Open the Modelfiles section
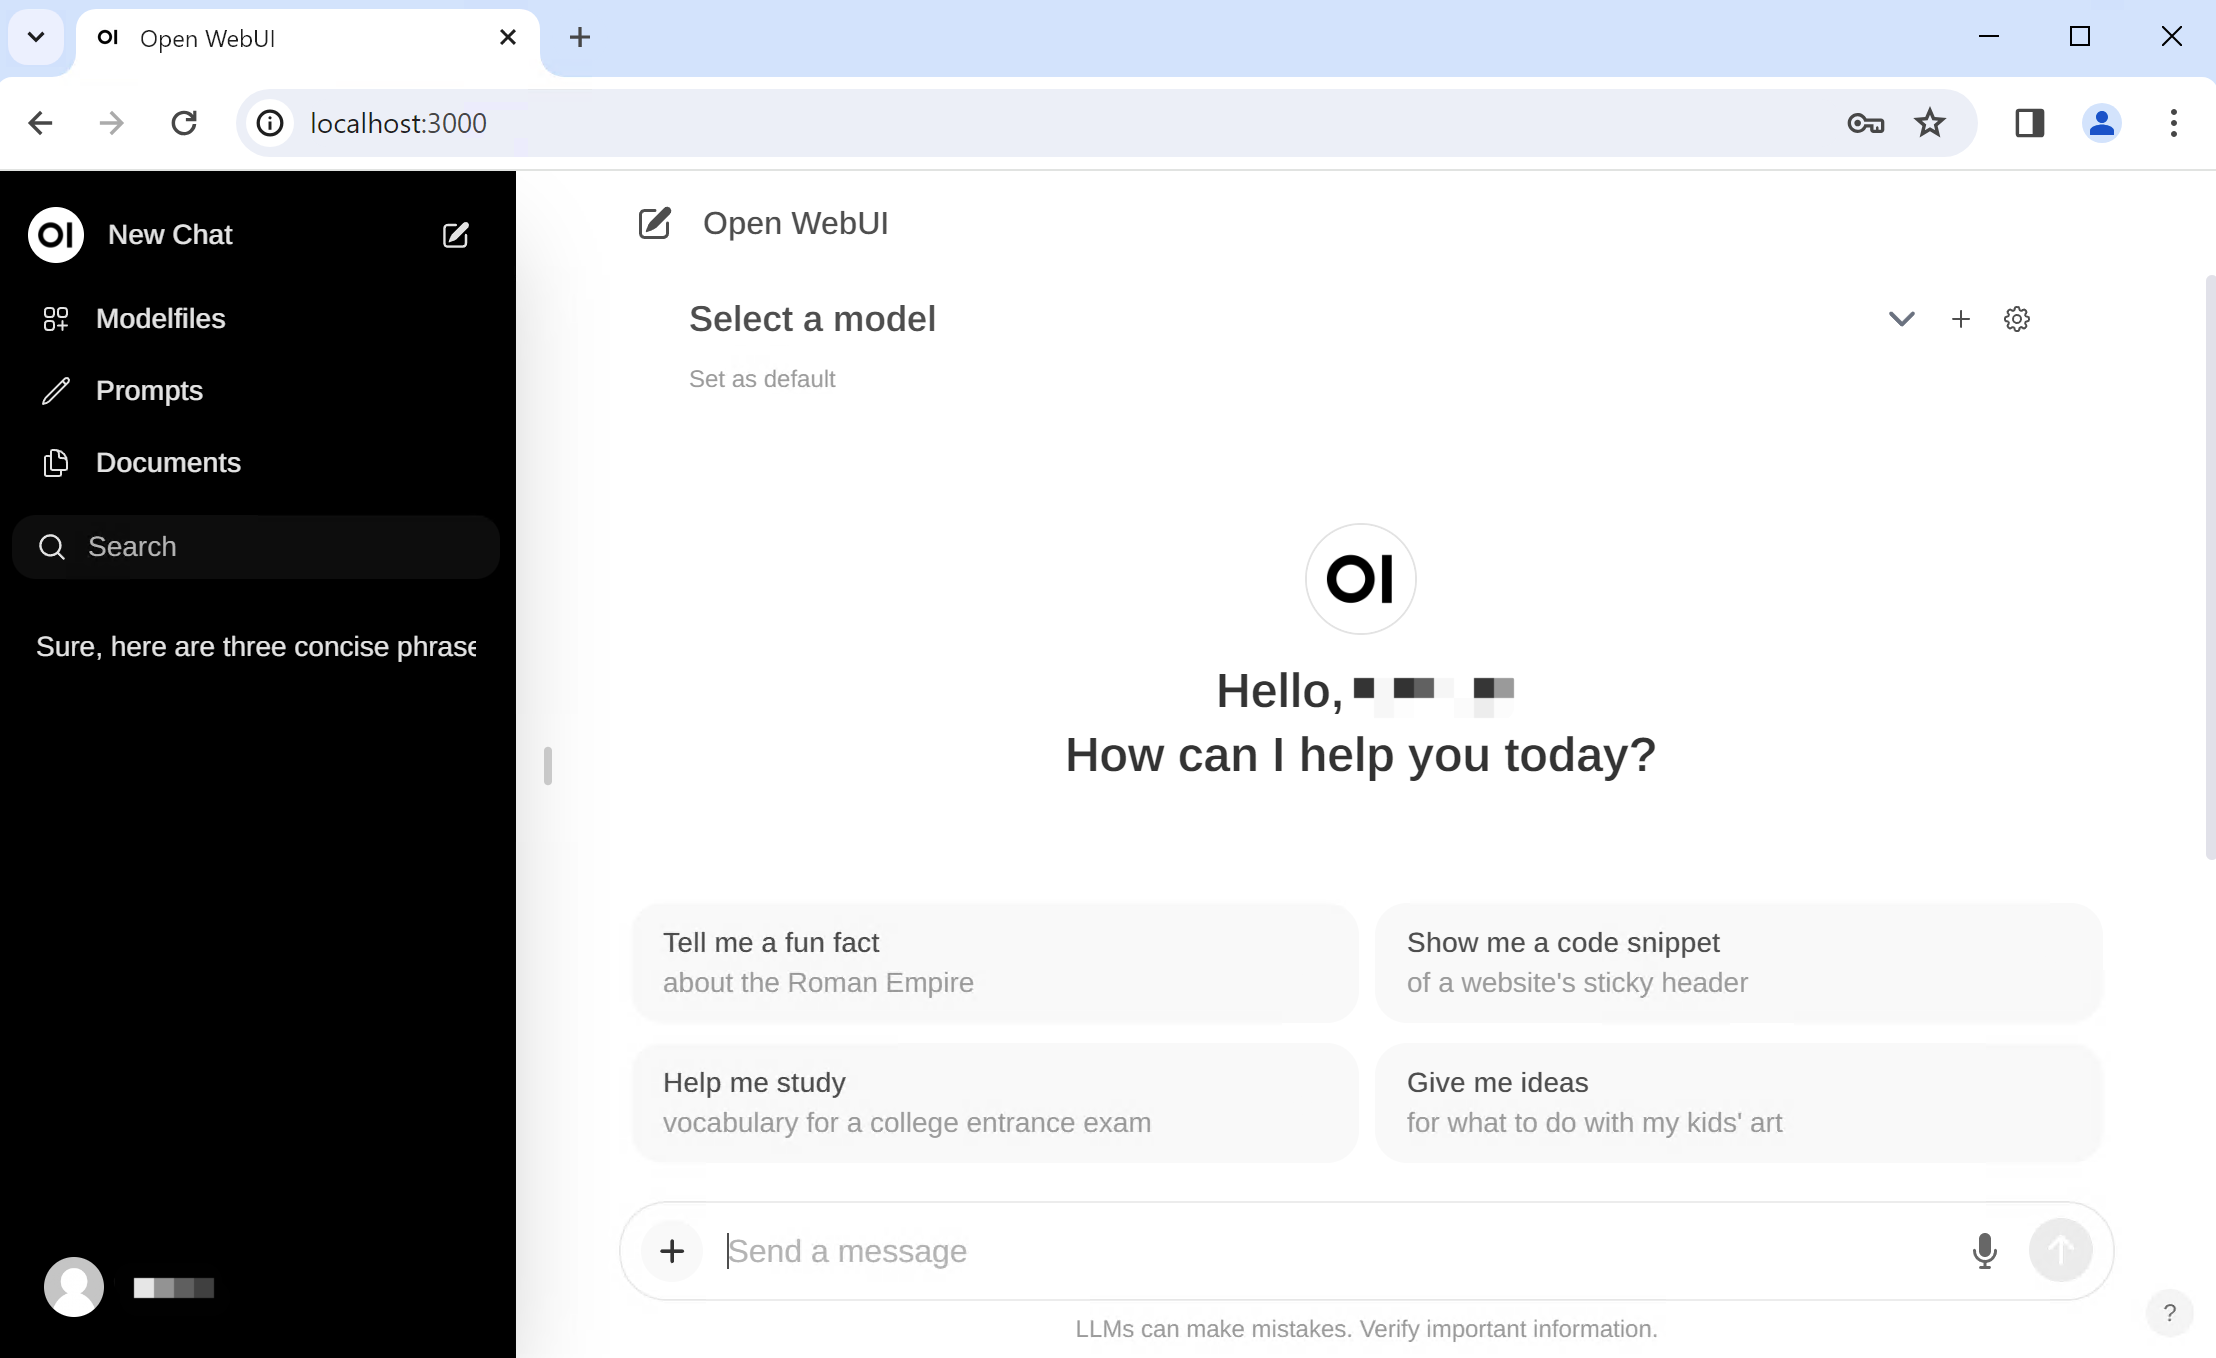Screen dimensions: 2216x1358 160,318
